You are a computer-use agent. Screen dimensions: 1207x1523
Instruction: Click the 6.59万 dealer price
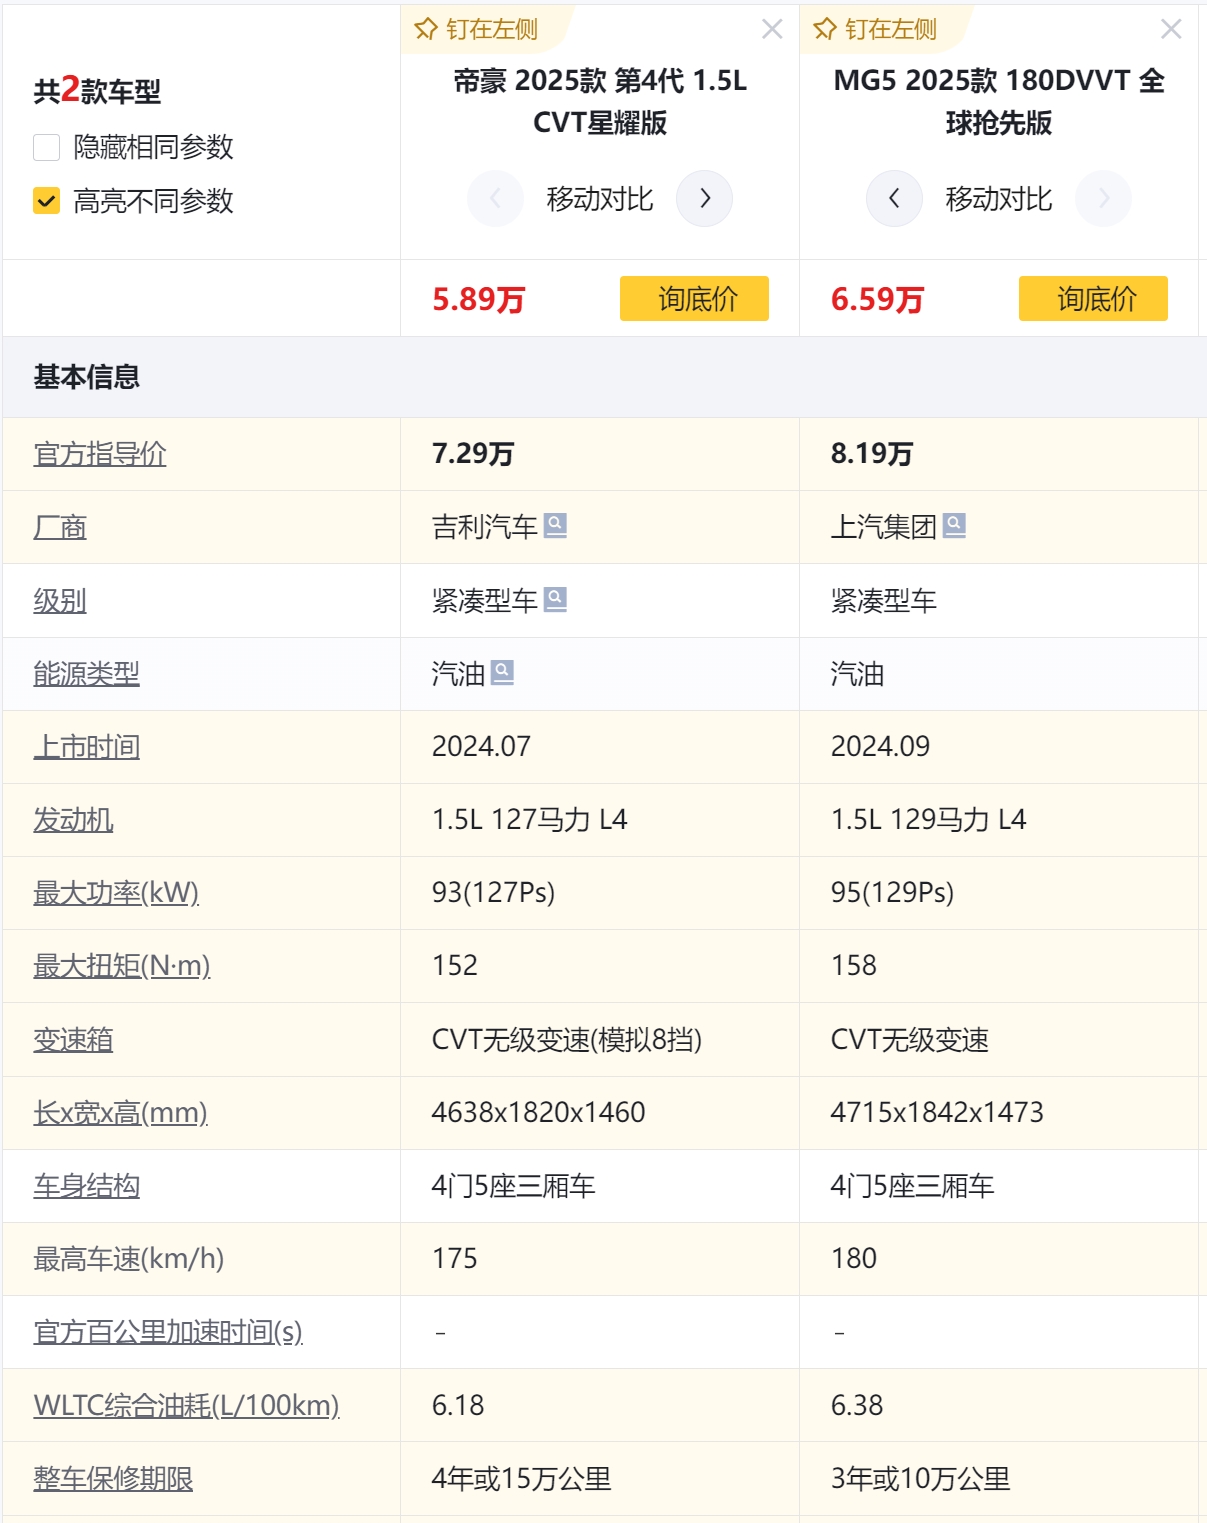877,299
